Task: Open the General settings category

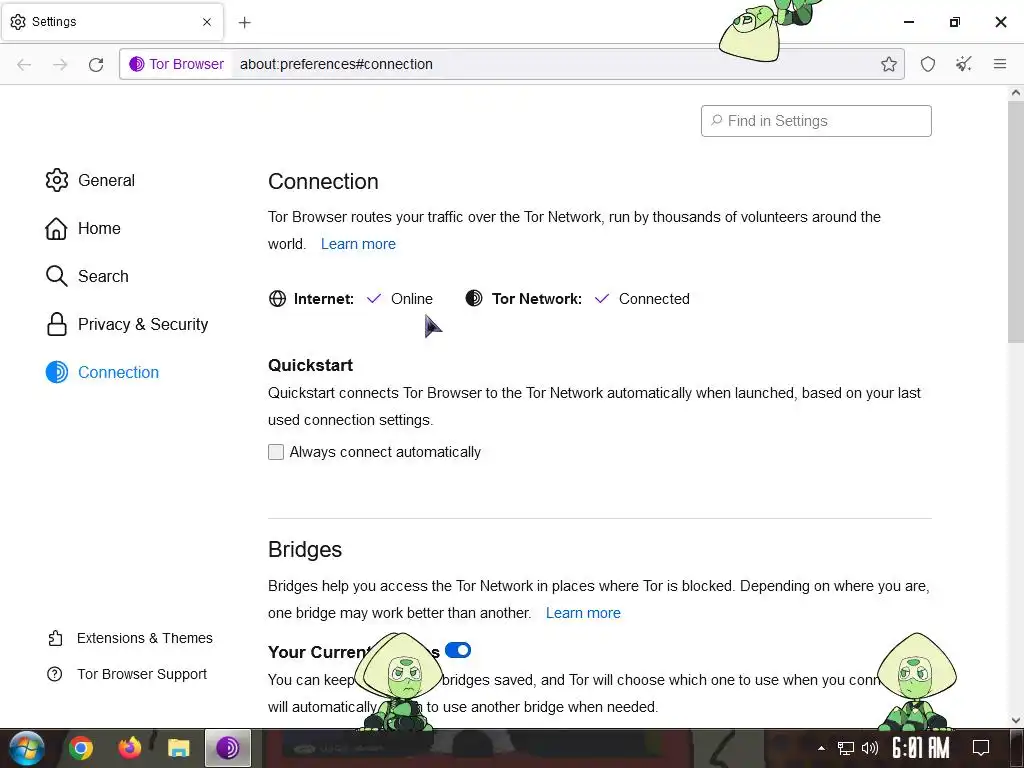Action: pos(91,180)
